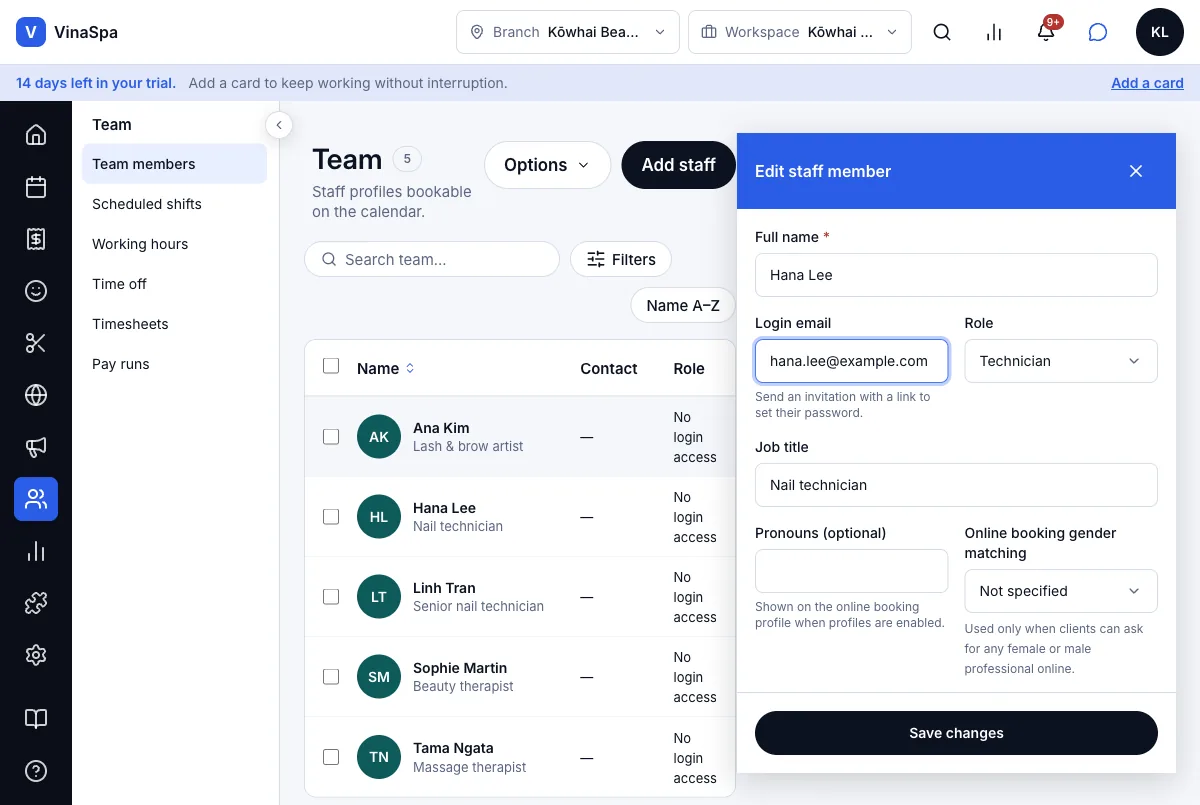The height and width of the screenshot is (805, 1200).
Task: Open the Team people icon in sidebar
Action: [x=36, y=499]
